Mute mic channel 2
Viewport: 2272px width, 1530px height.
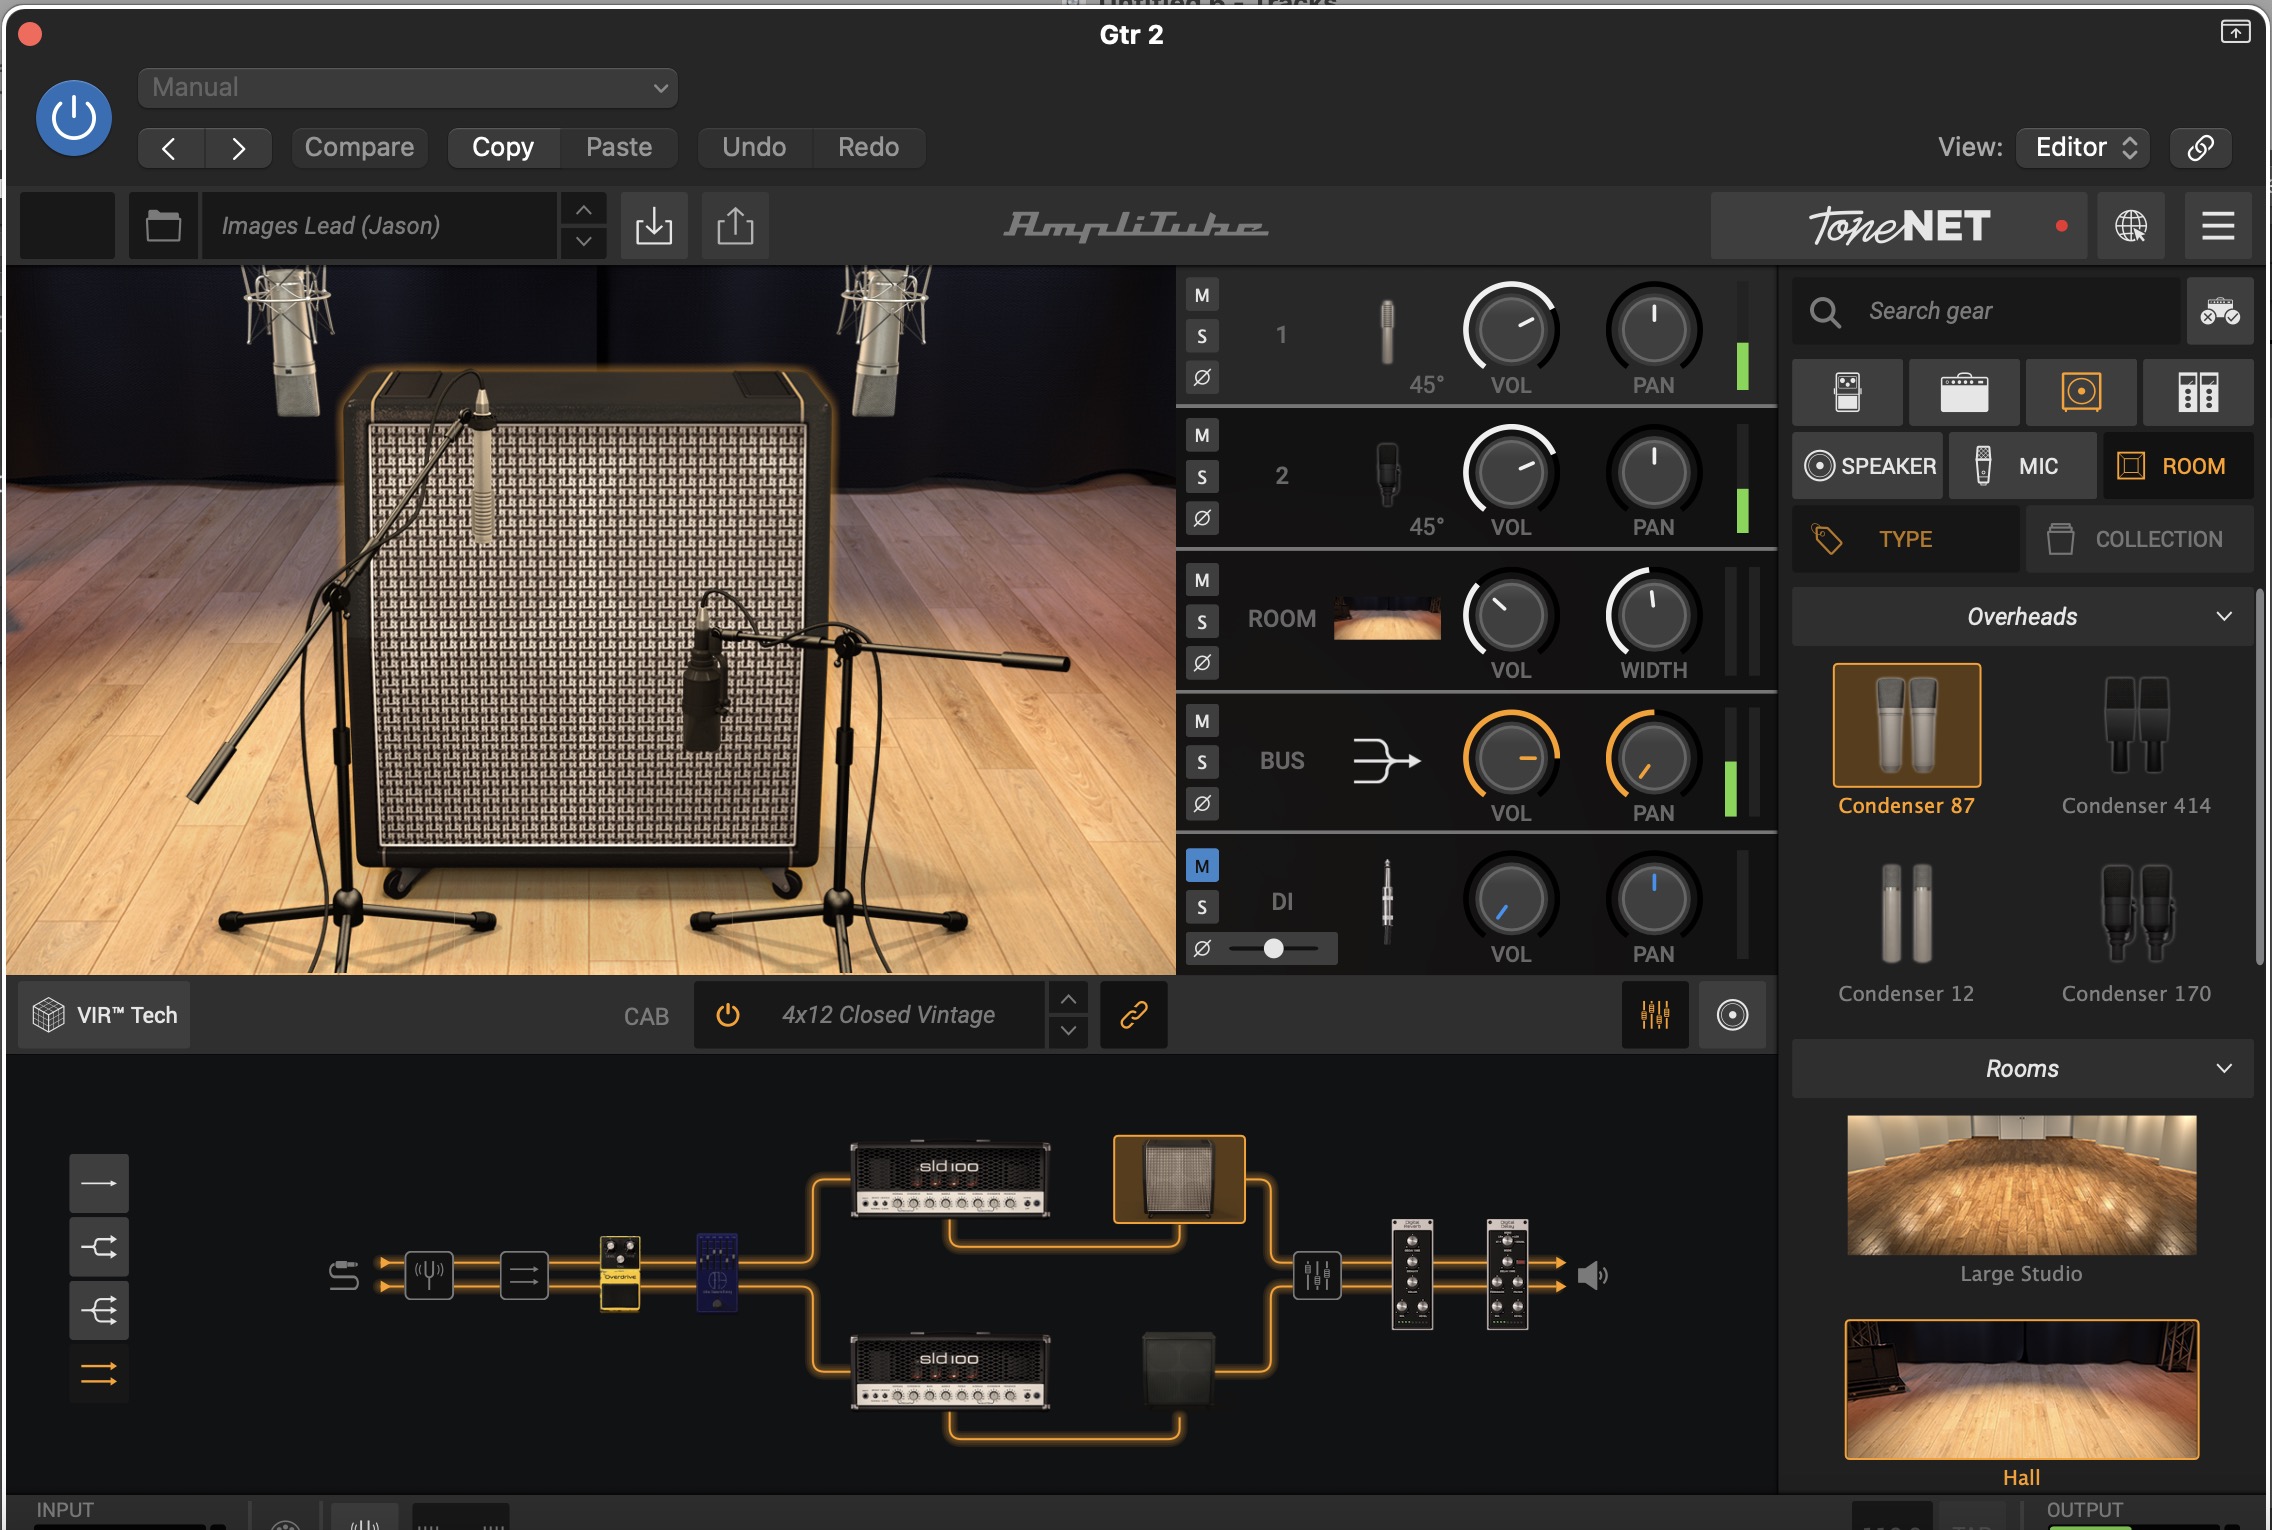click(1202, 436)
